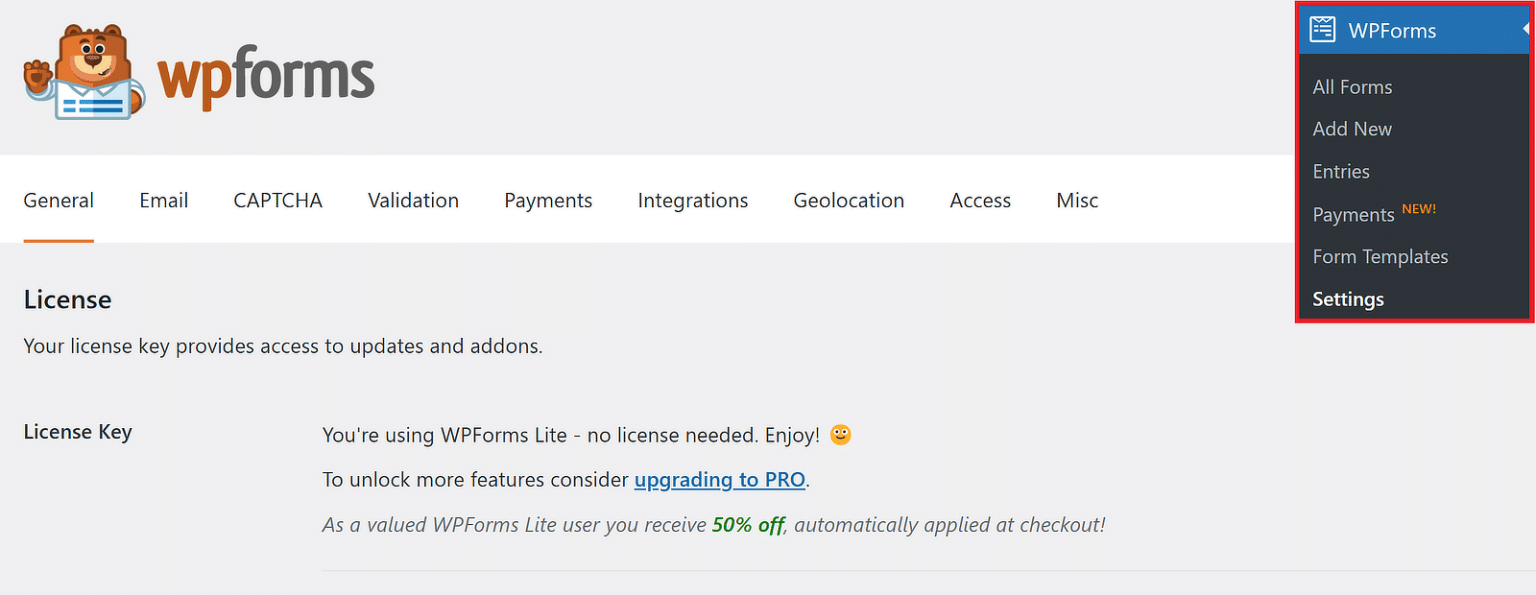Open the 'upgrading to PRO' link
Viewport: 1536px width, 595px height.
(x=719, y=479)
